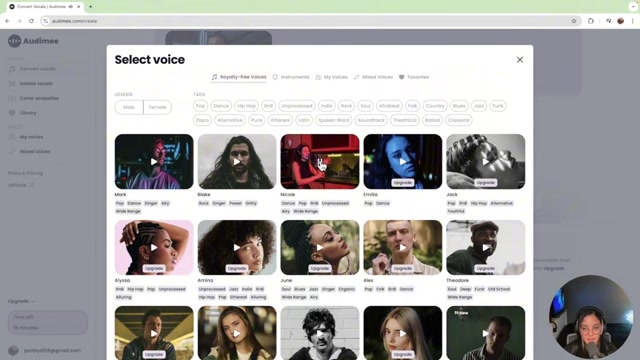Viewport: 640px width, 360px height.
Task: Play Mark's voice preview
Action: click(x=154, y=162)
